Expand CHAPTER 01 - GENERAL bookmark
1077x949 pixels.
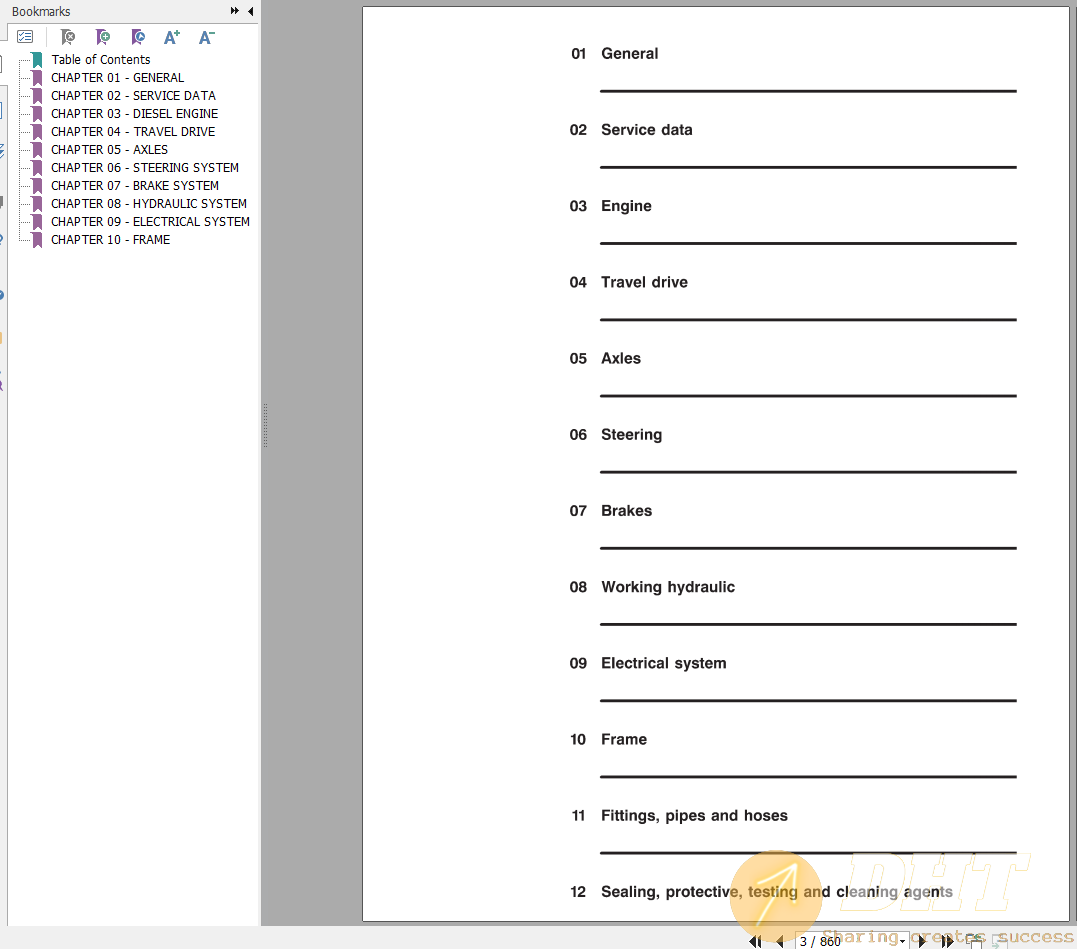coord(117,77)
